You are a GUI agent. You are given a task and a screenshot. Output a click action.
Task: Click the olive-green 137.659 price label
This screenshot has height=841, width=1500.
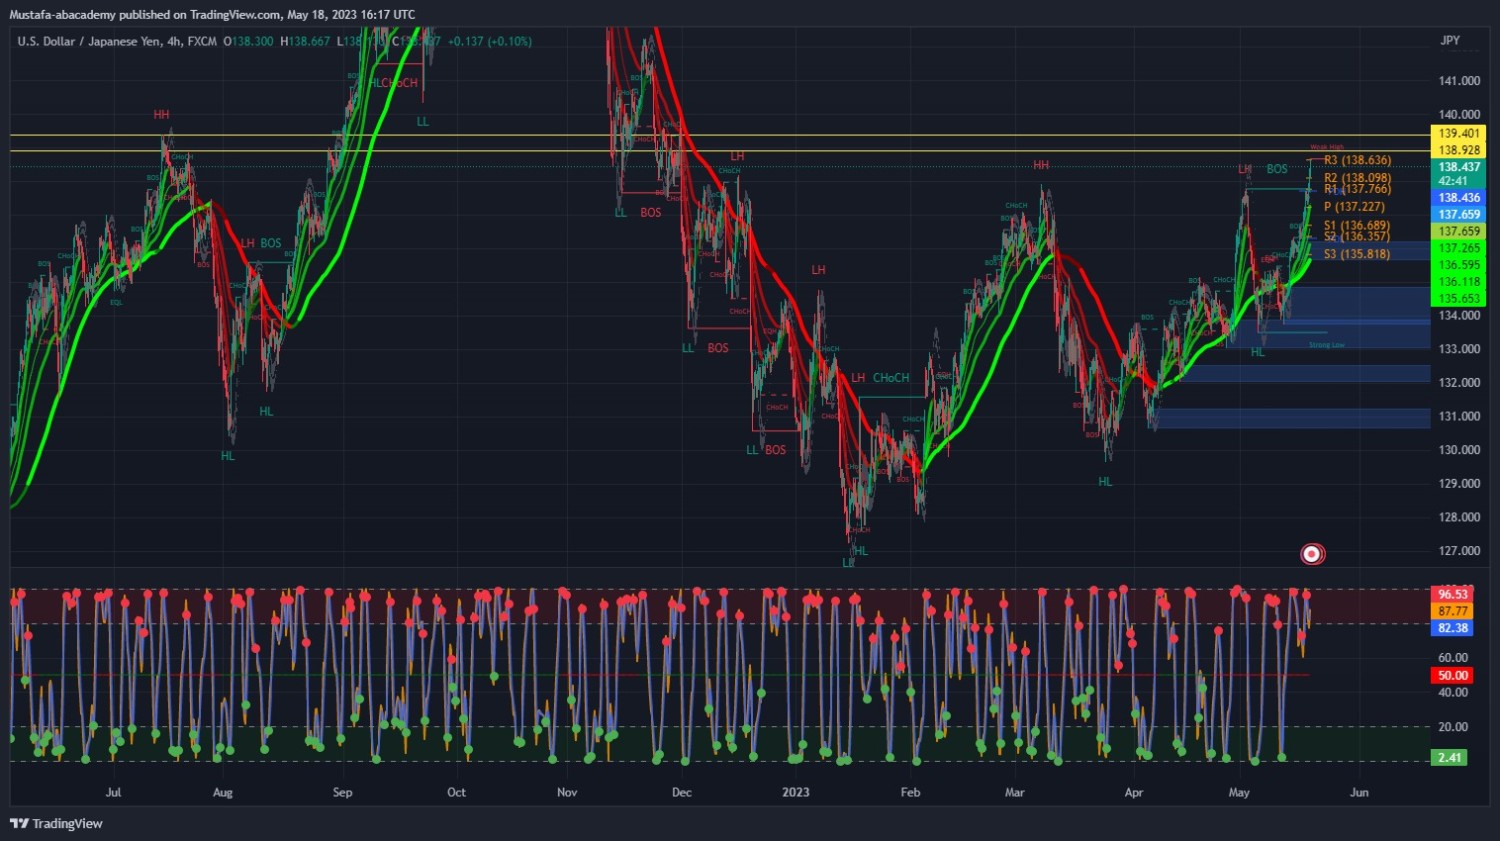(1459, 231)
